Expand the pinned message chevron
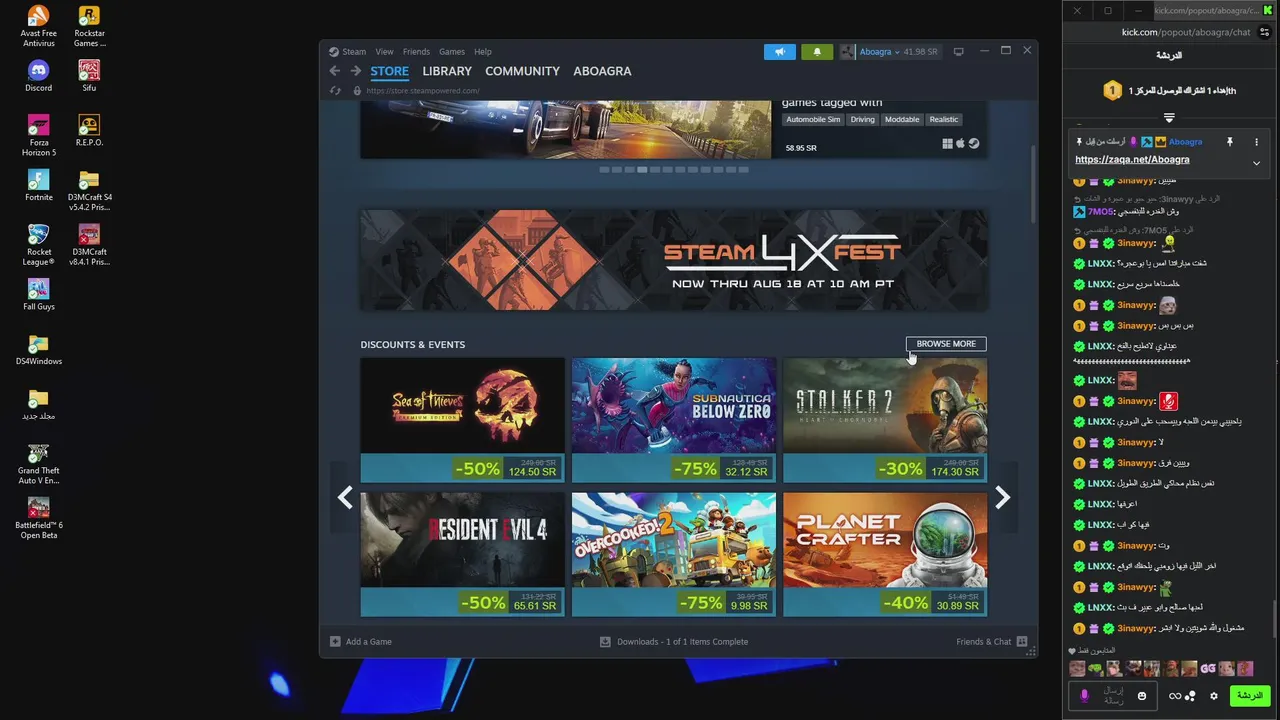The width and height of the screenshot is (1280, 720). [1256, 163]
